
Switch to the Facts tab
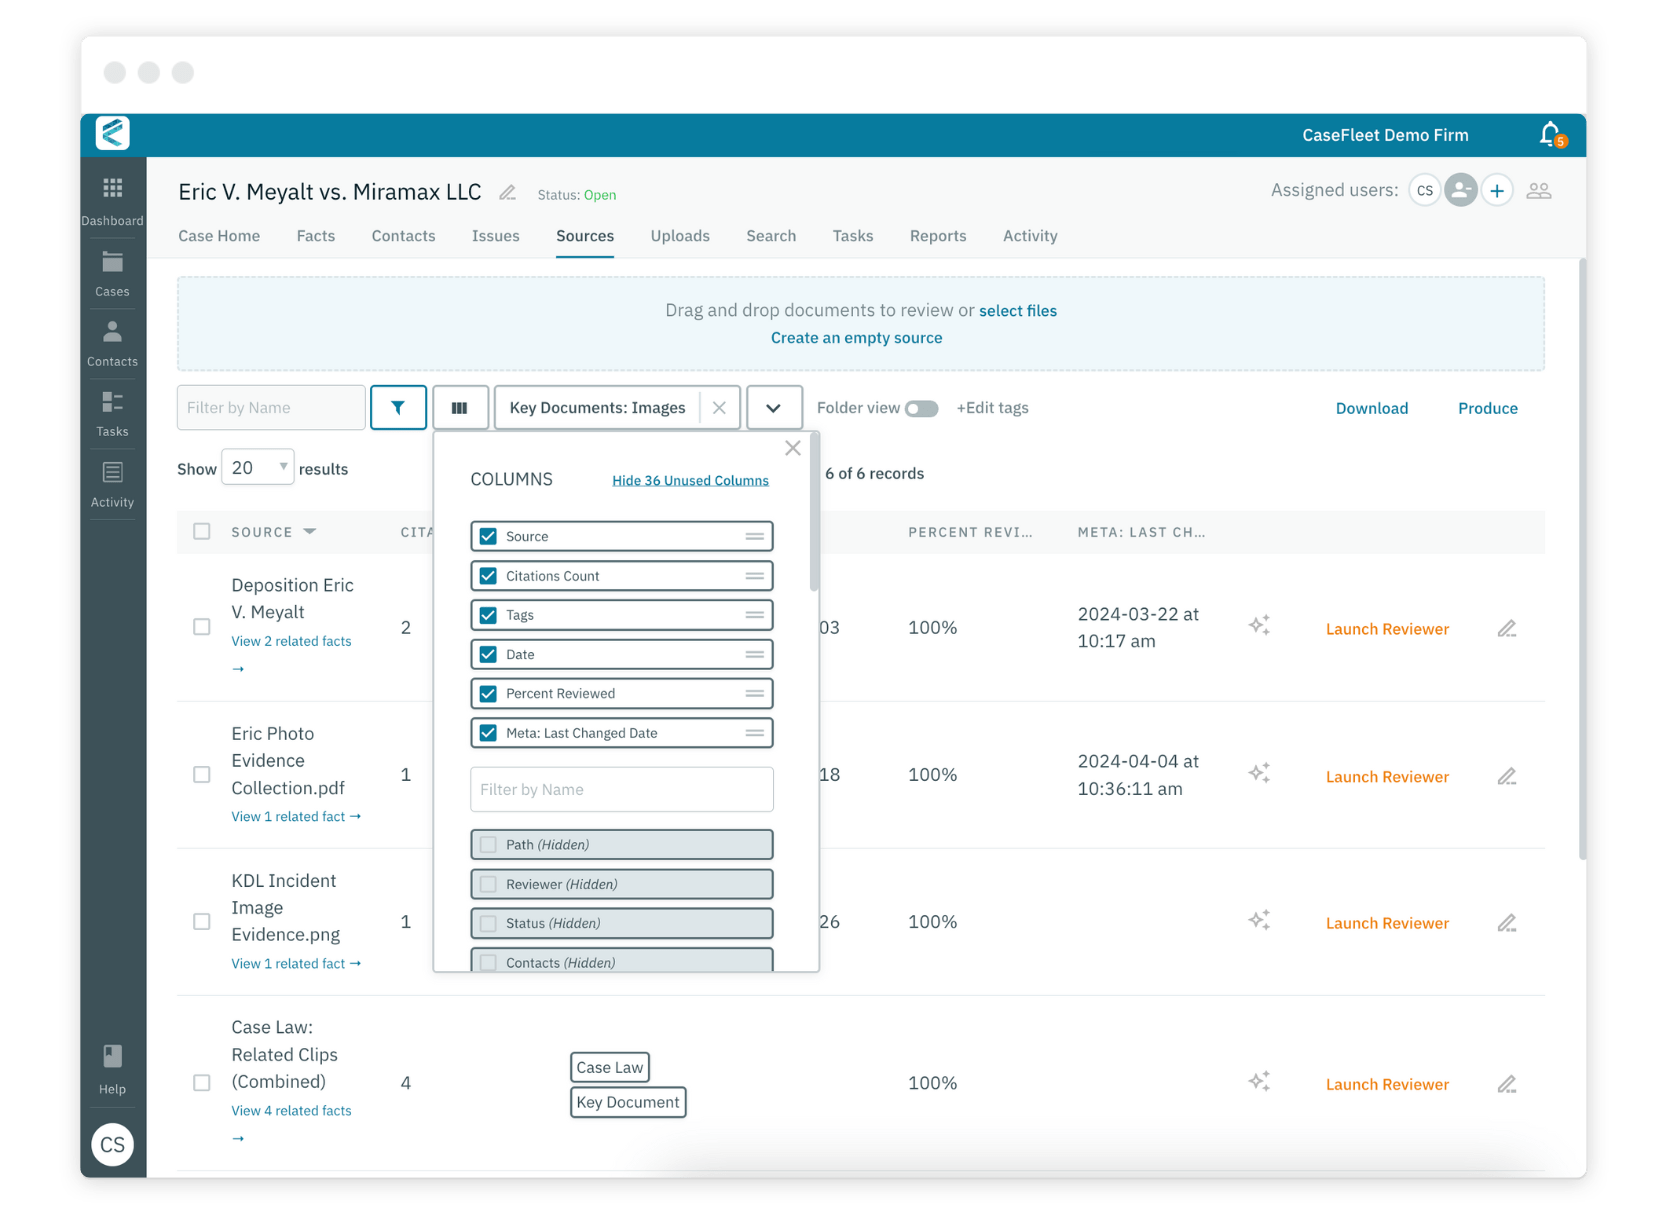coord(316,236)
